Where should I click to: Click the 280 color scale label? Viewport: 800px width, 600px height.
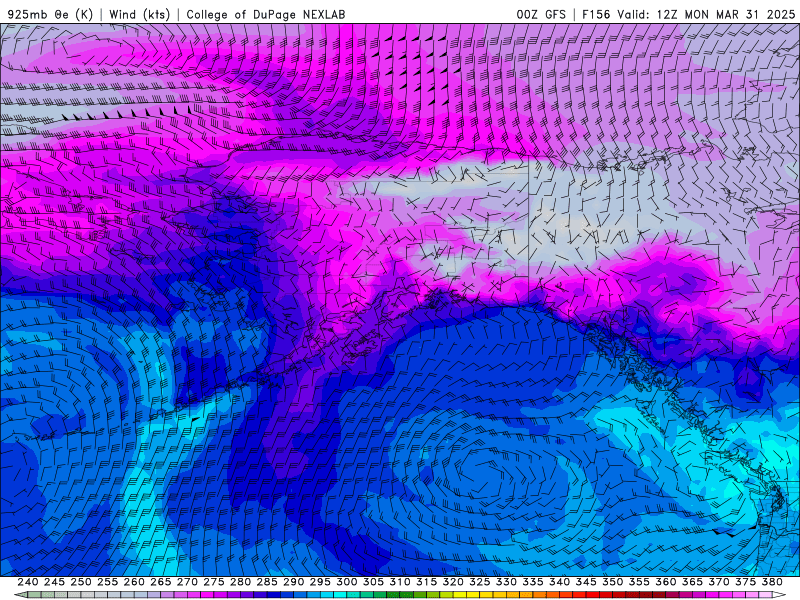pyautogui.click(x=240, y=582)
